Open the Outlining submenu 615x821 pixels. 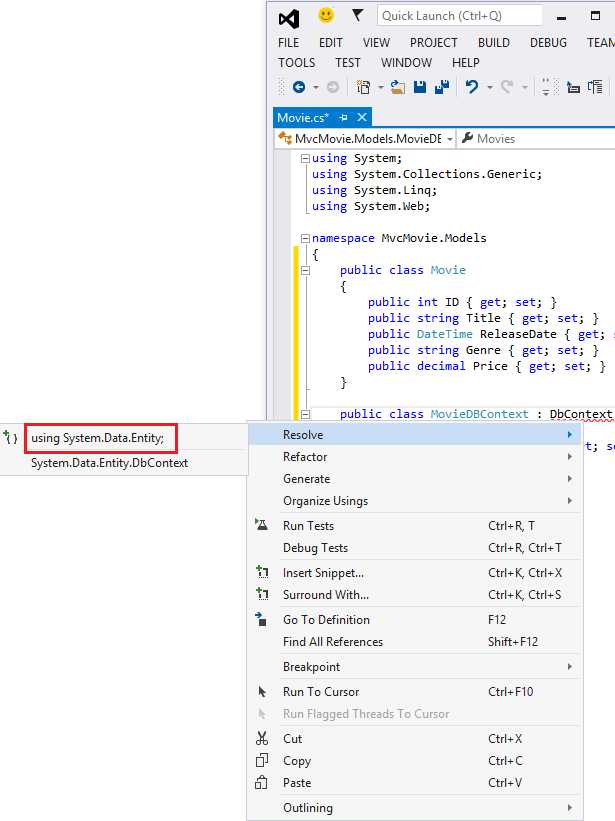(x=415, y=808)
